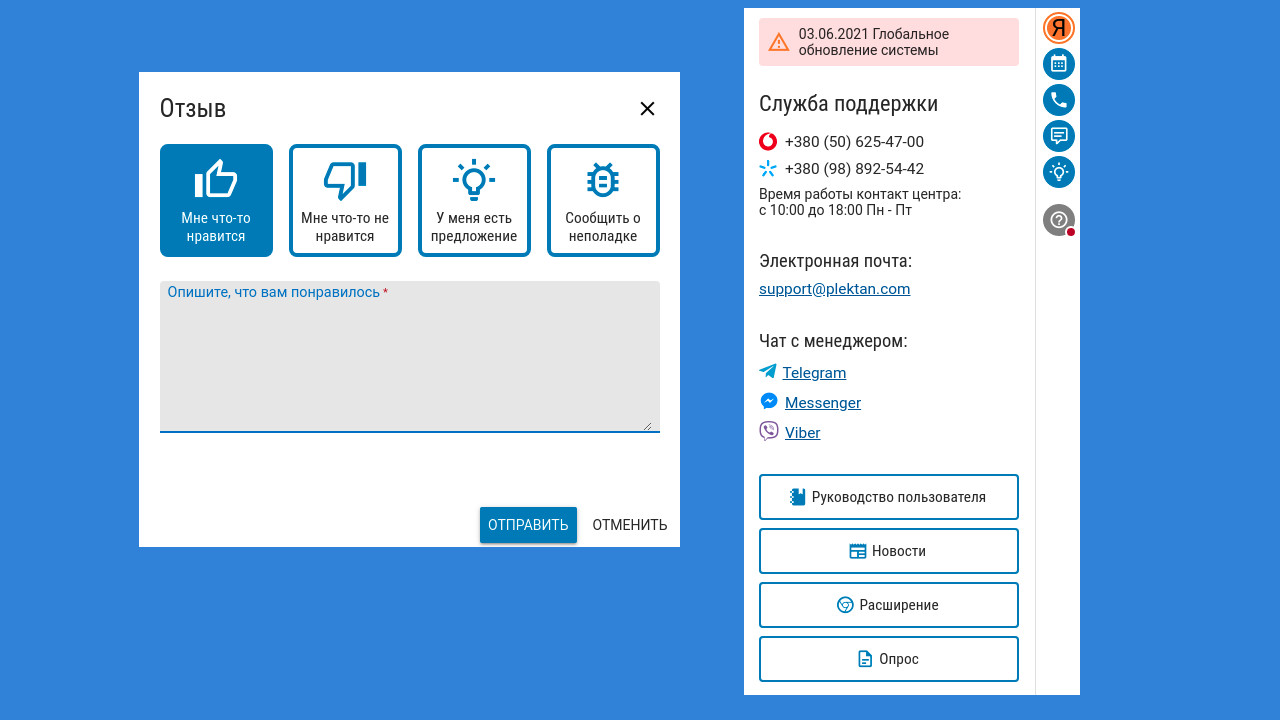The width and height of the screenshot is (1280, 720).
Task: Click the 'Отзыв' dialog title
Action: point(193,109)
